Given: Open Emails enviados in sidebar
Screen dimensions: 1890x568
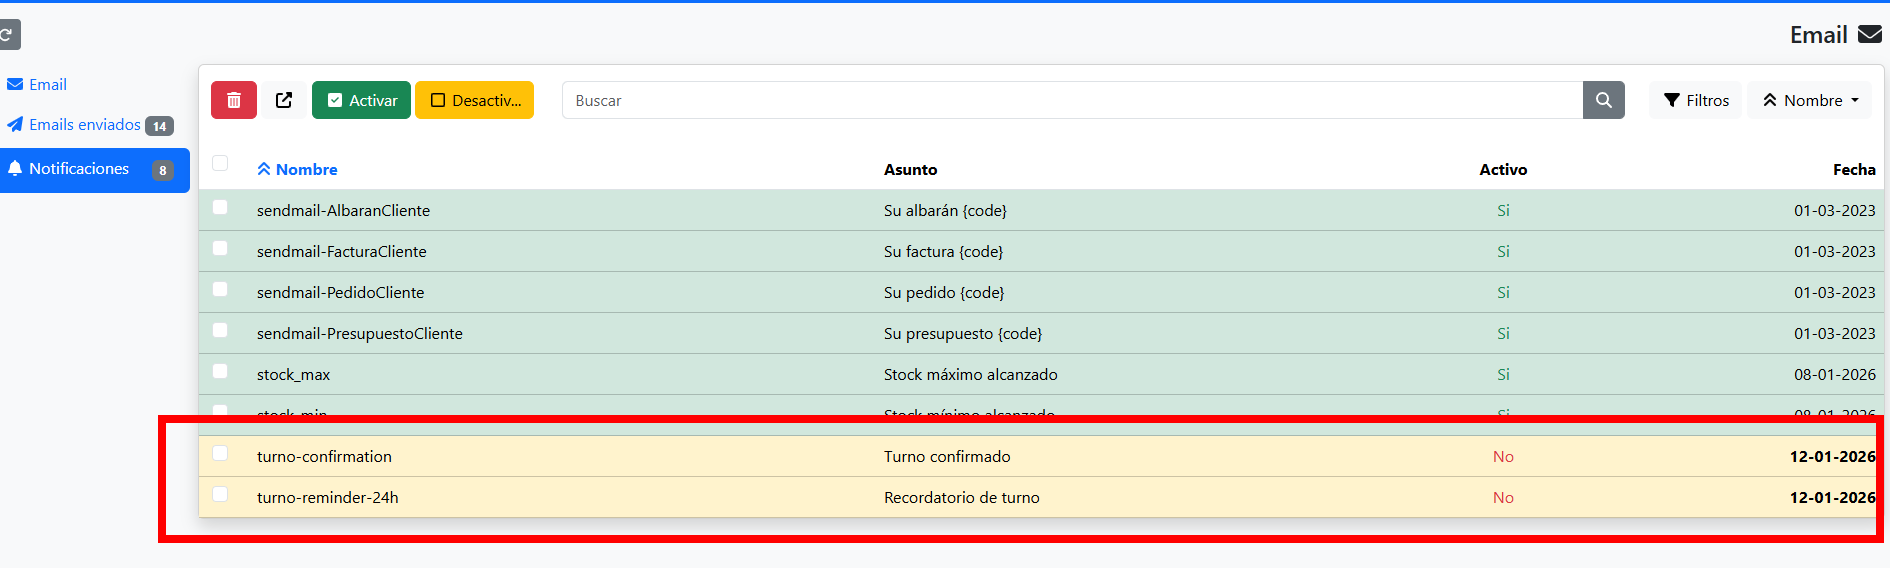Looking at the screenshot, I should [x=85, y=125].
